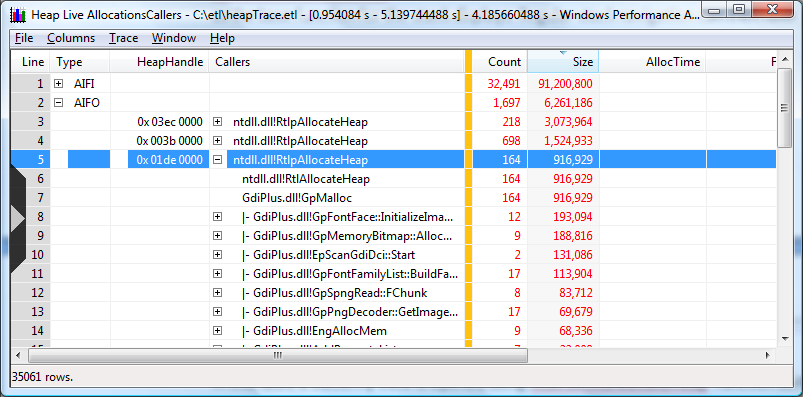Select the GdiPlus.dll!GpMalloc row
This screenshot has height=397, width=803.
393,198
